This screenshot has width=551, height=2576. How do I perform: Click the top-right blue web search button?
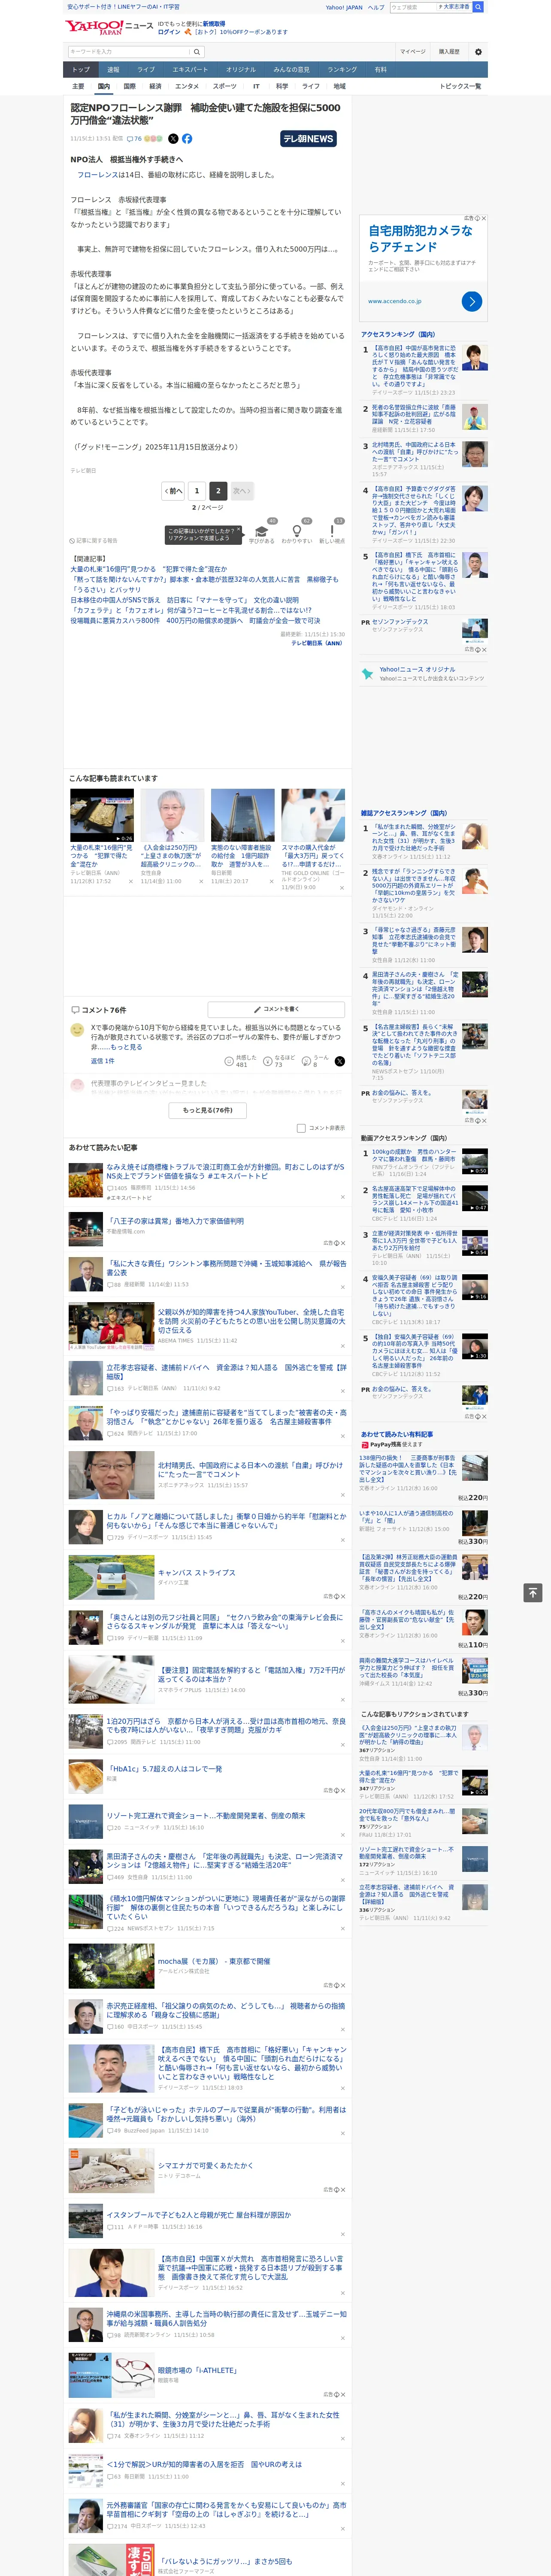coord(478,7)
